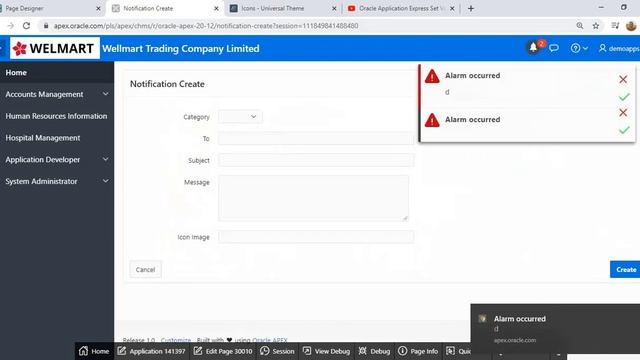Screen dimensions: 640x360
Task: Click Edit Page 30010 in developer toolbar
Action: click(223, 351)
